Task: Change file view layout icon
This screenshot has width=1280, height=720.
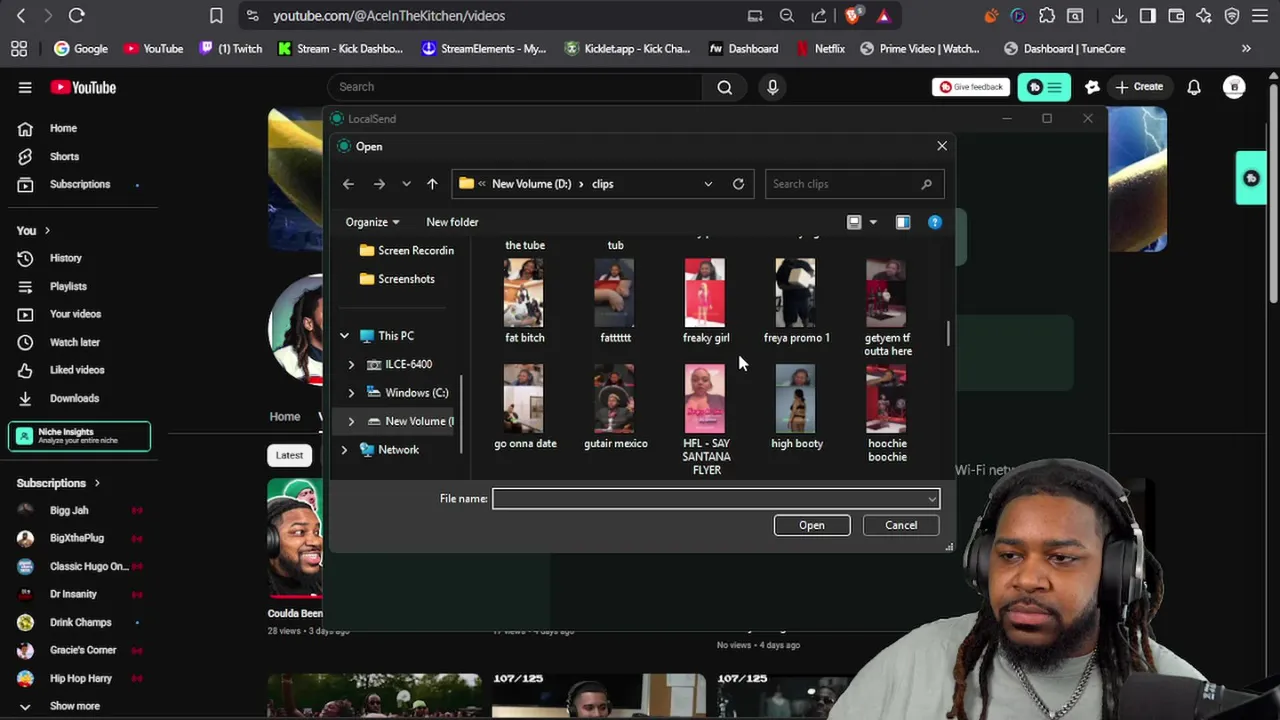Action: 854,222
